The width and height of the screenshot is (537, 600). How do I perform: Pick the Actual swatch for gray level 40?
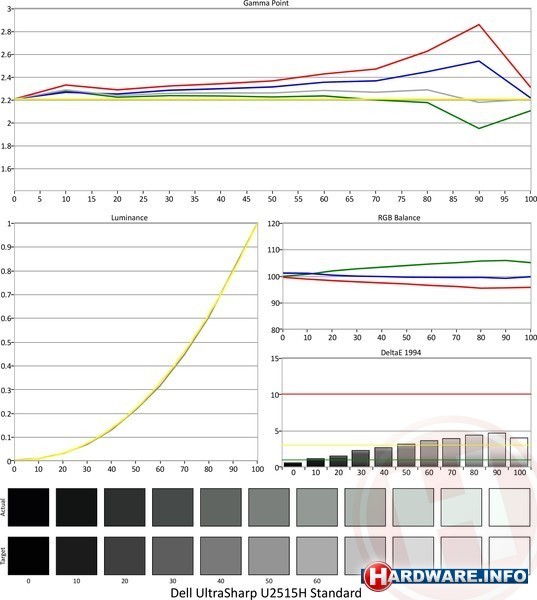point(221,507)
